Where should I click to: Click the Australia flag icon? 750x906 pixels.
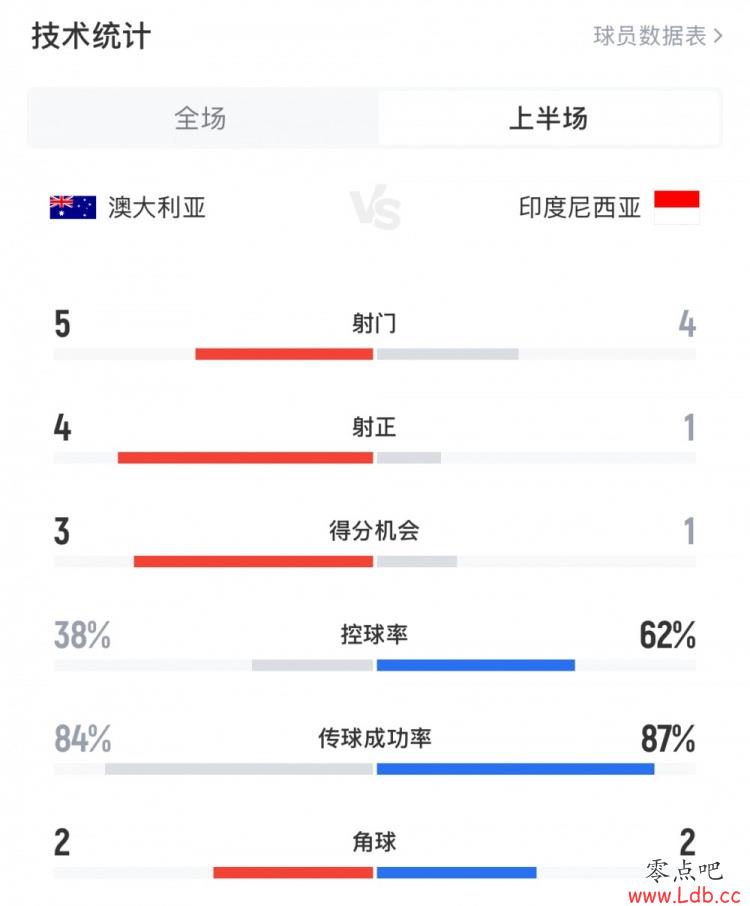[73, 207]
